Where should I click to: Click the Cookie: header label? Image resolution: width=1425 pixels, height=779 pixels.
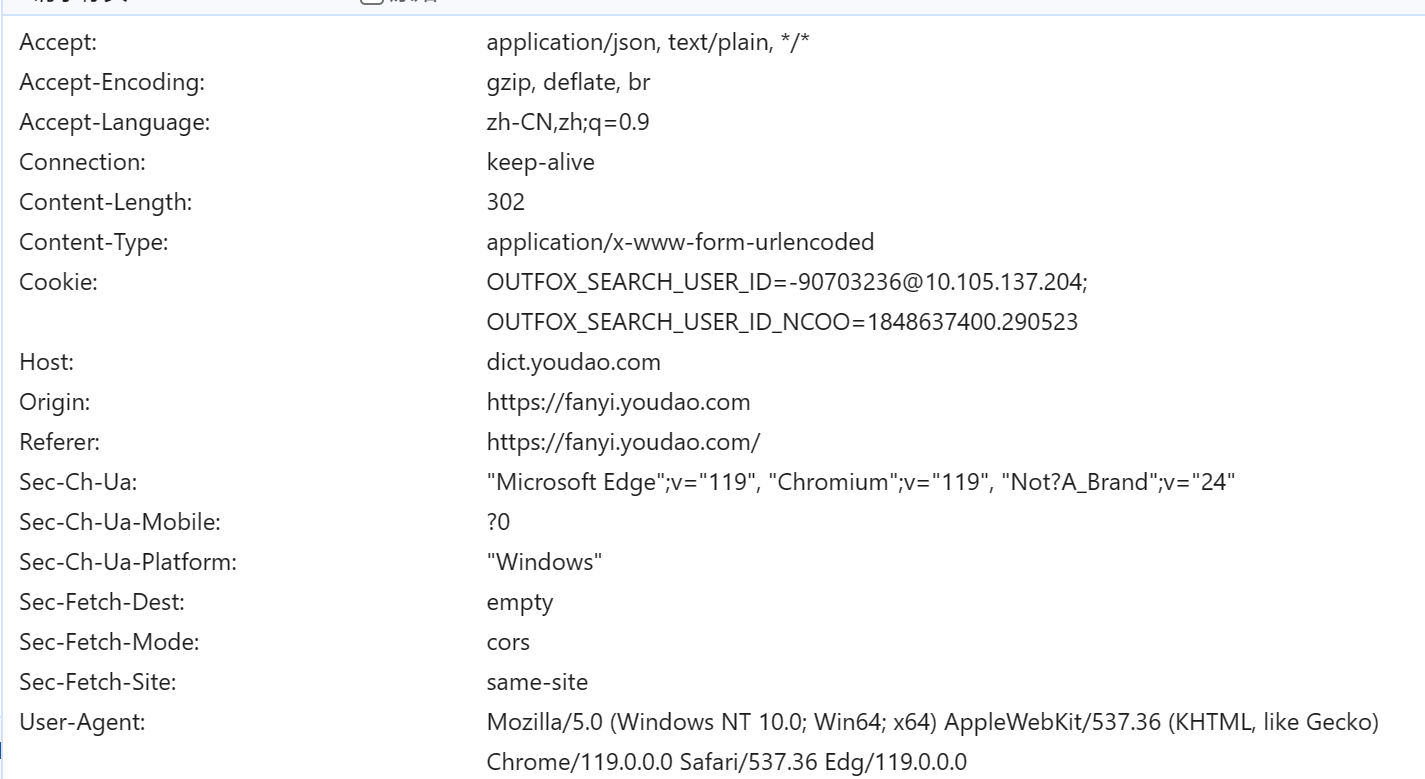pyautogui.click(x=58, y=282)
